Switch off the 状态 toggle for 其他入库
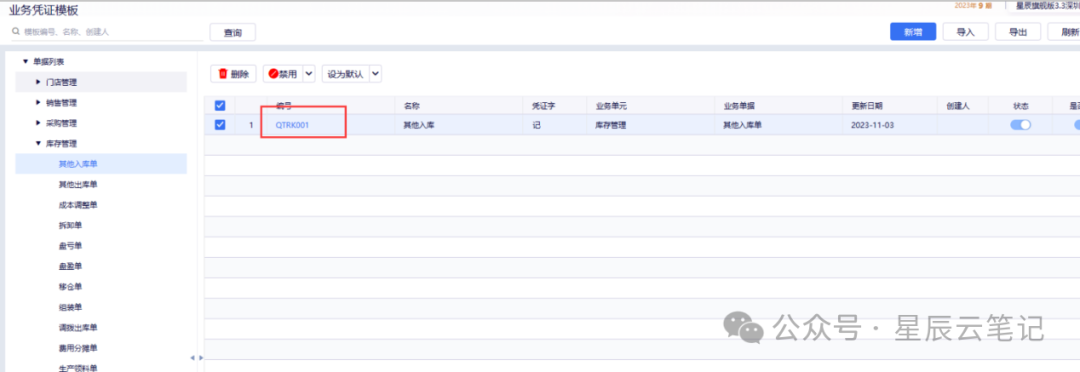Viewport: 1080px width, 372px height. point(1021,125)
